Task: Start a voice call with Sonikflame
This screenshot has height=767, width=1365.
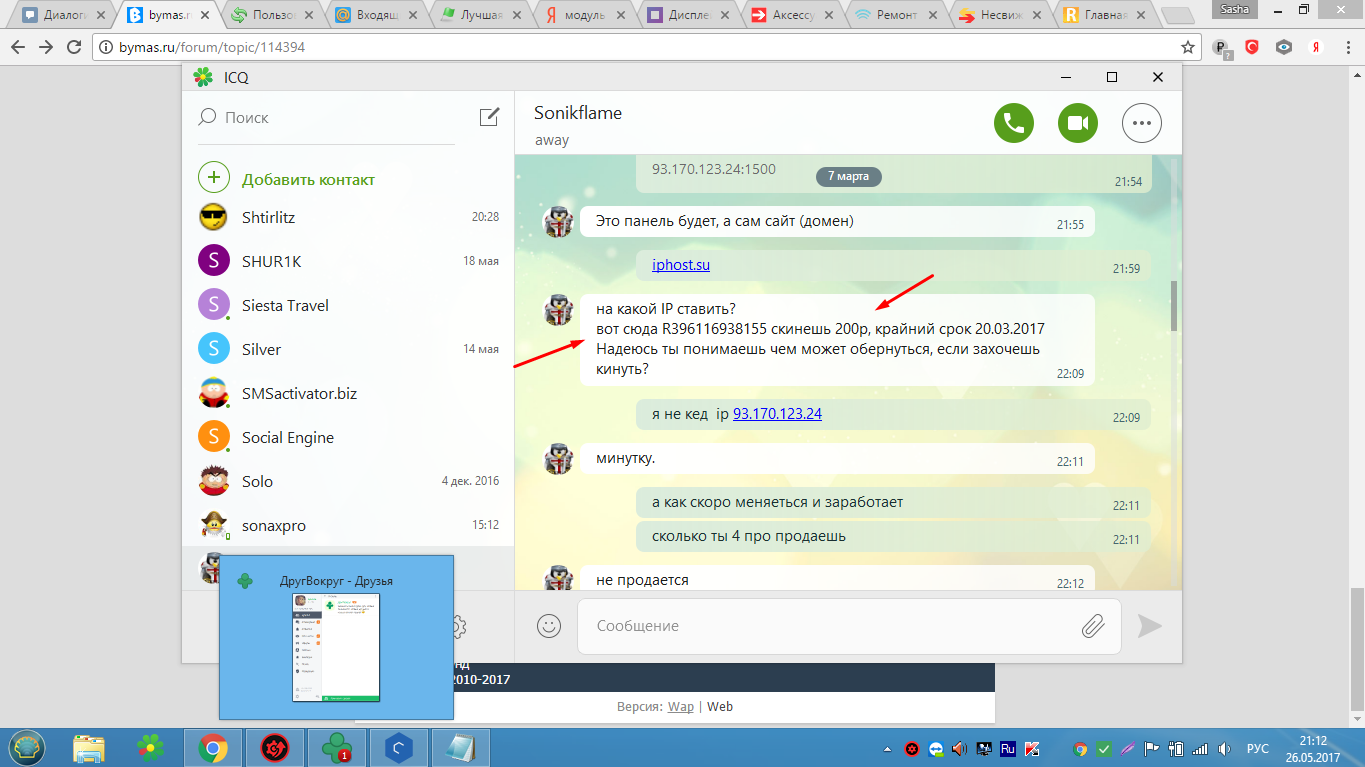Action: [1014, 123]
